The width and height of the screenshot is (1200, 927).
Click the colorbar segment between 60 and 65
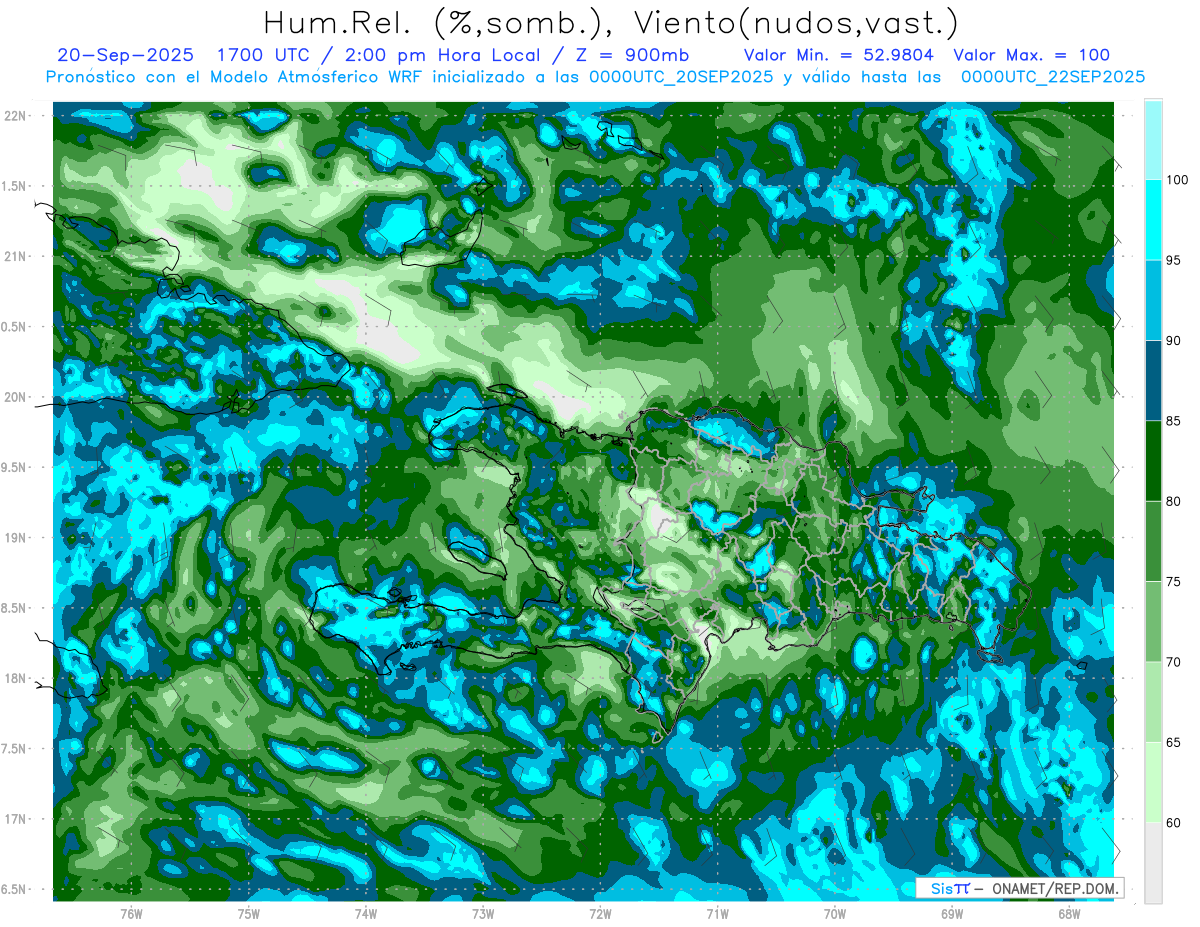tap(1153, 782)
